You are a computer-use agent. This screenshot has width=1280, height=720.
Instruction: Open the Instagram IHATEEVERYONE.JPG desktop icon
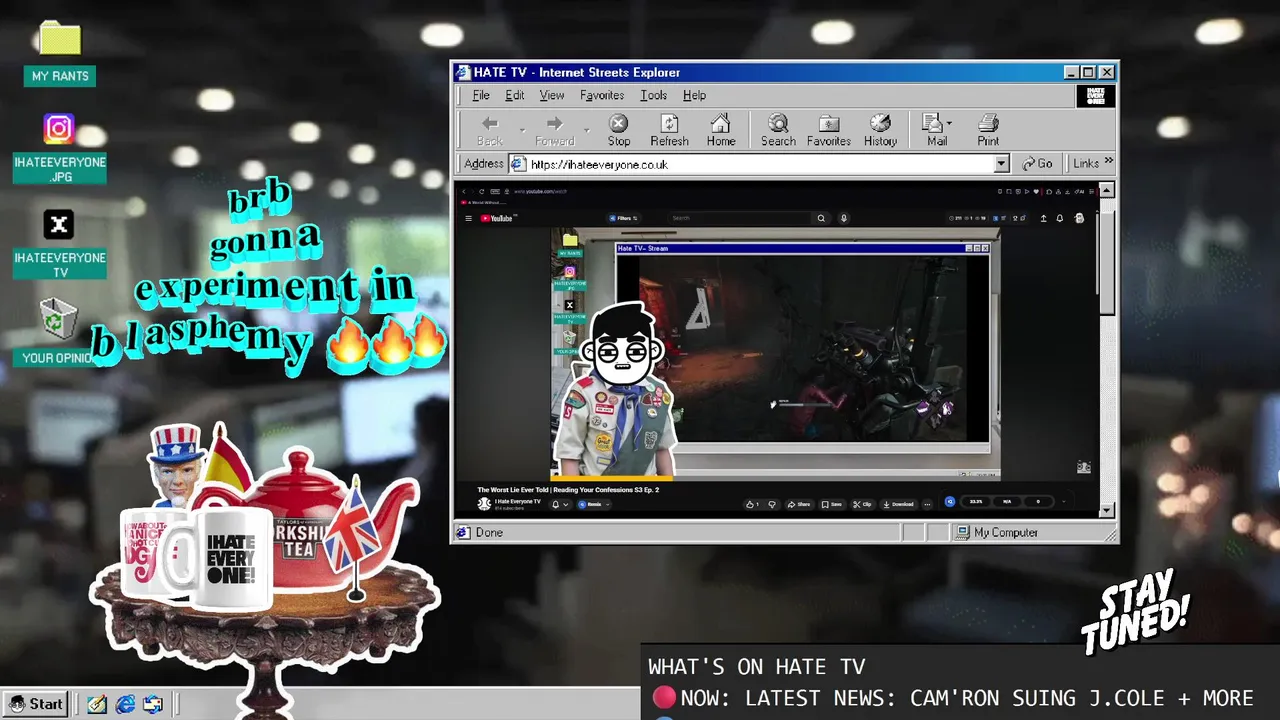tap(59, 129)
